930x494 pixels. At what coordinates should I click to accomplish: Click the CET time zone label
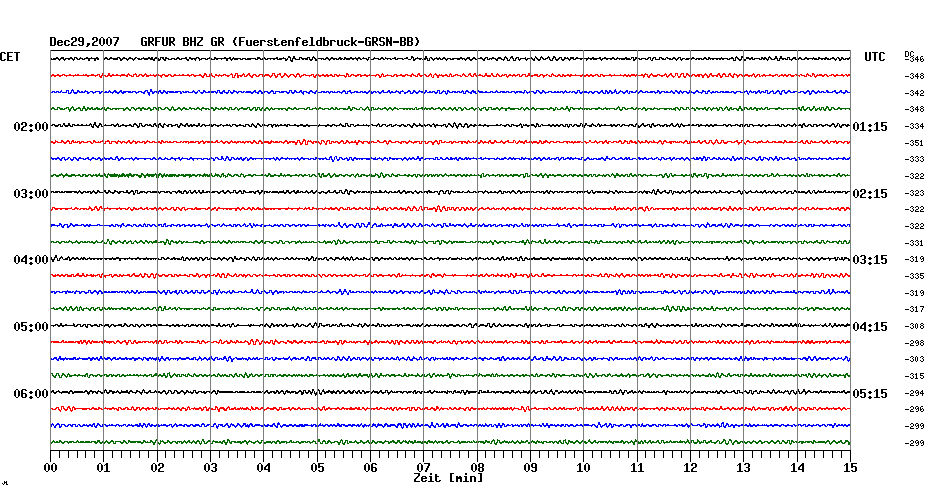10,57
